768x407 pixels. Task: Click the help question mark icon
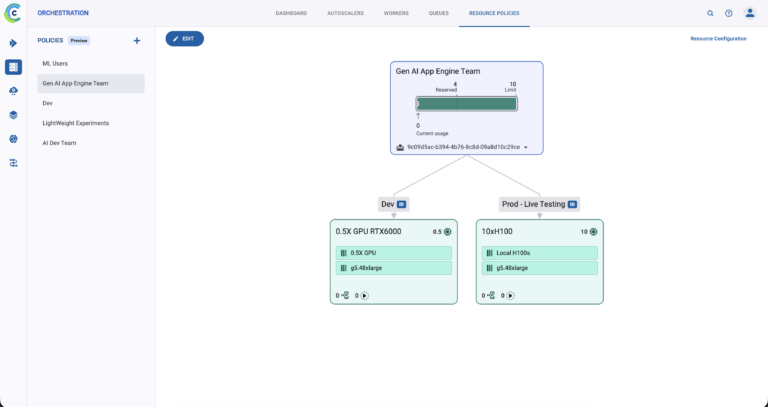[728, 13]
